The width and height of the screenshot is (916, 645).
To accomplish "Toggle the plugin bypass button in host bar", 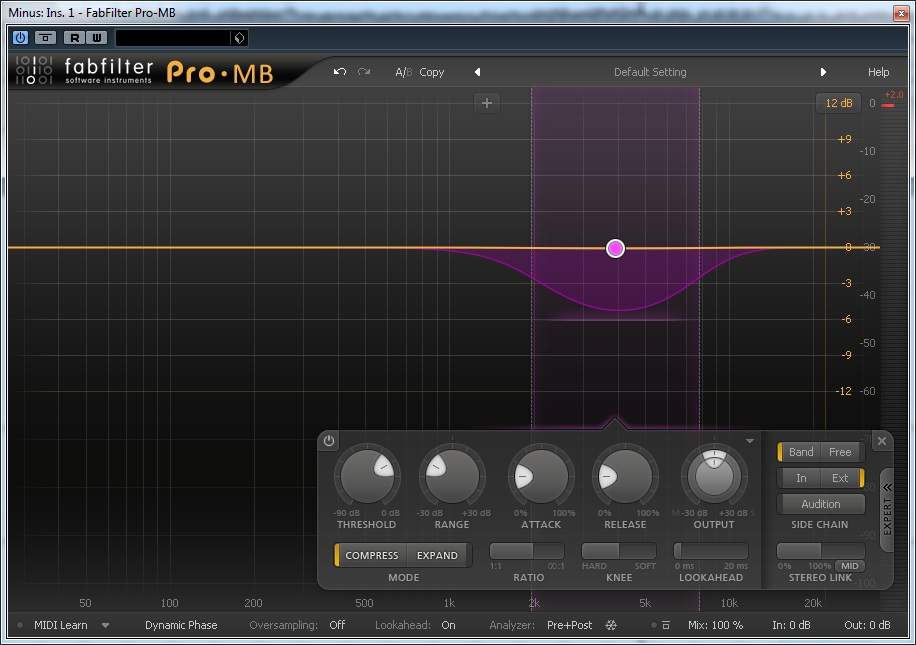I will coord(20,38).
